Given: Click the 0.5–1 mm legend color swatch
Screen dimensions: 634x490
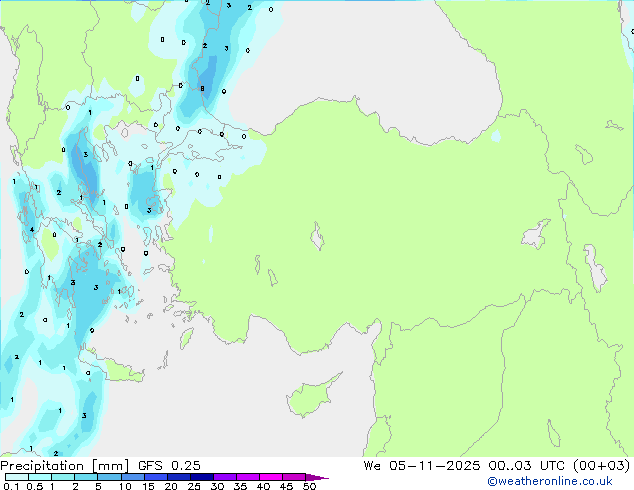Looking at the screenshot, I should pyautogui.click(x=40, y=477).
